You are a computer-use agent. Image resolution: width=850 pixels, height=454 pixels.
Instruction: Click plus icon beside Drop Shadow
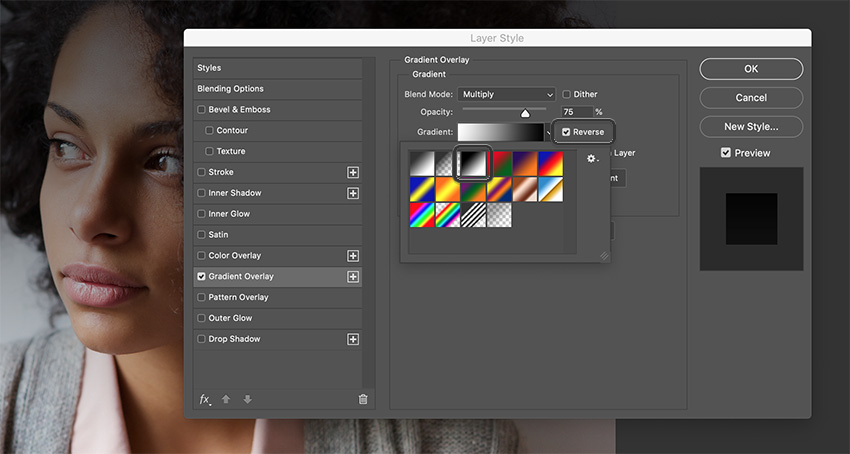pos(353,340)
